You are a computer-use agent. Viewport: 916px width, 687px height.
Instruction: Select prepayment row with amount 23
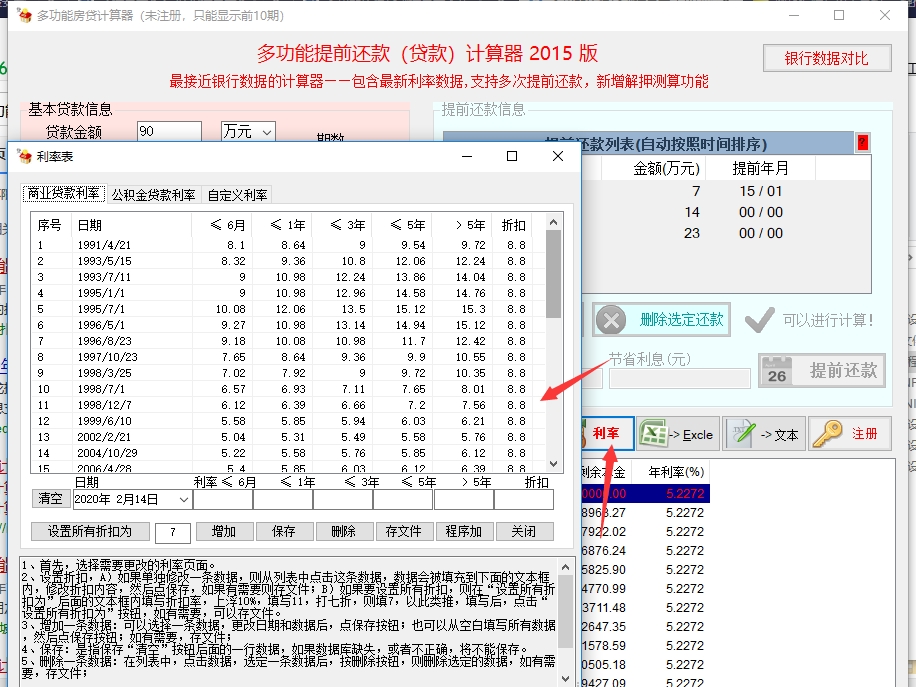726,234
